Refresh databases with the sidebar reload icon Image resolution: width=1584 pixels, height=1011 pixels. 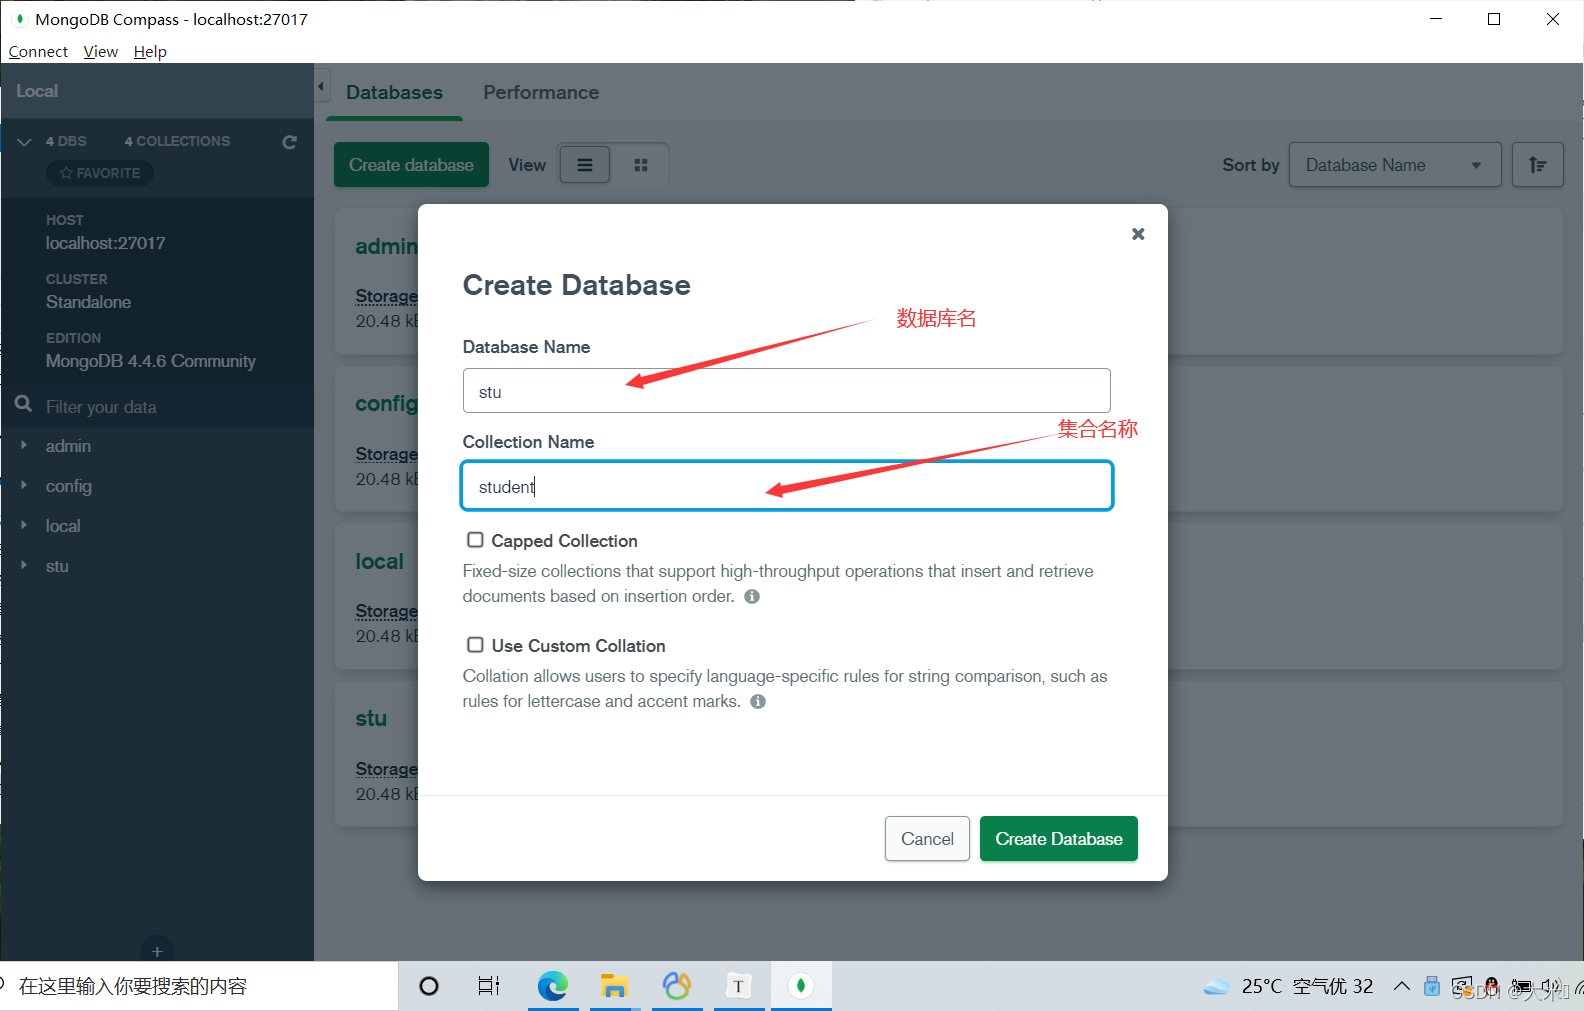(x=290, y=142)
